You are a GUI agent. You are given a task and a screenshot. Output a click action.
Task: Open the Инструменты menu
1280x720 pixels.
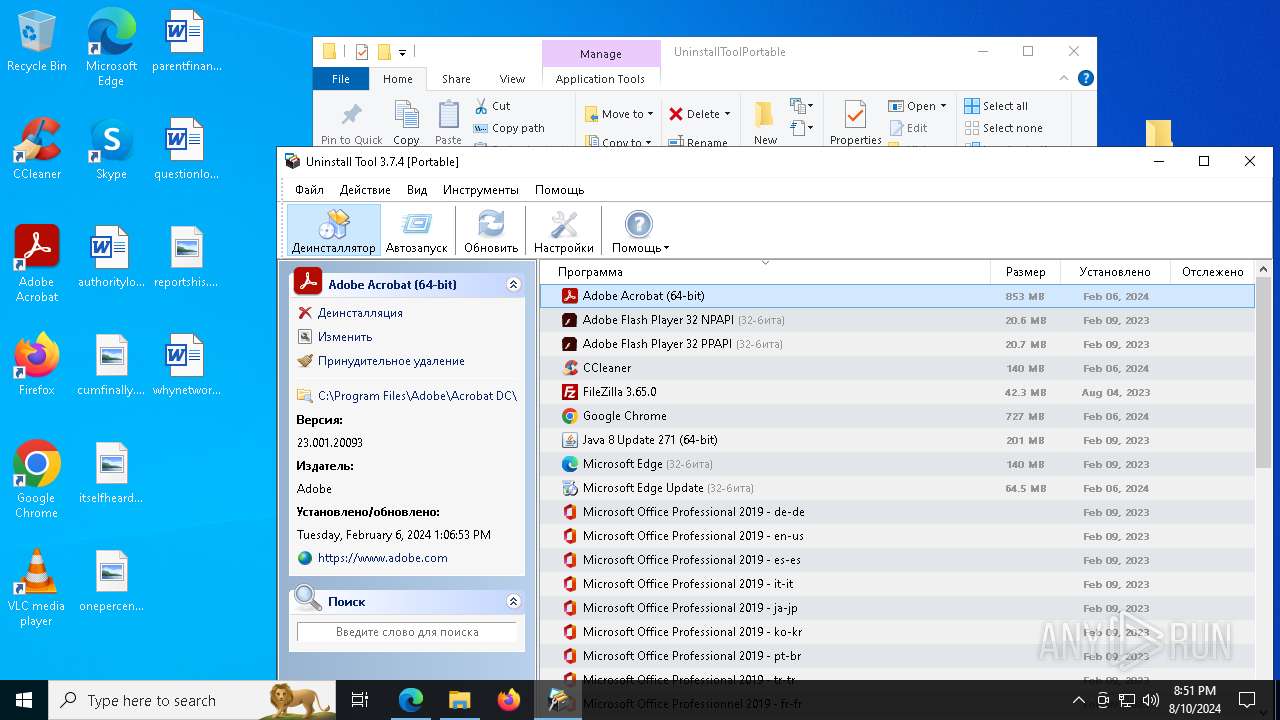tap(481, 190)
